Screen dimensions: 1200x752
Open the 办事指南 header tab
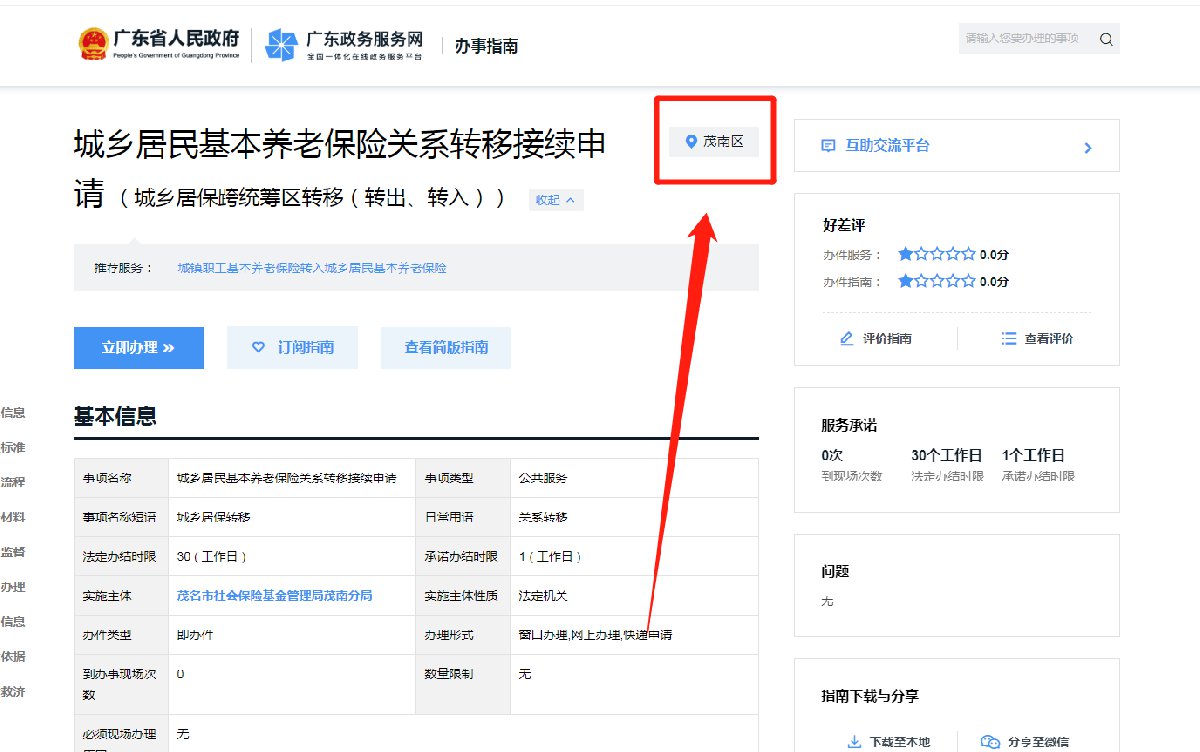click(x=486, y=46)
